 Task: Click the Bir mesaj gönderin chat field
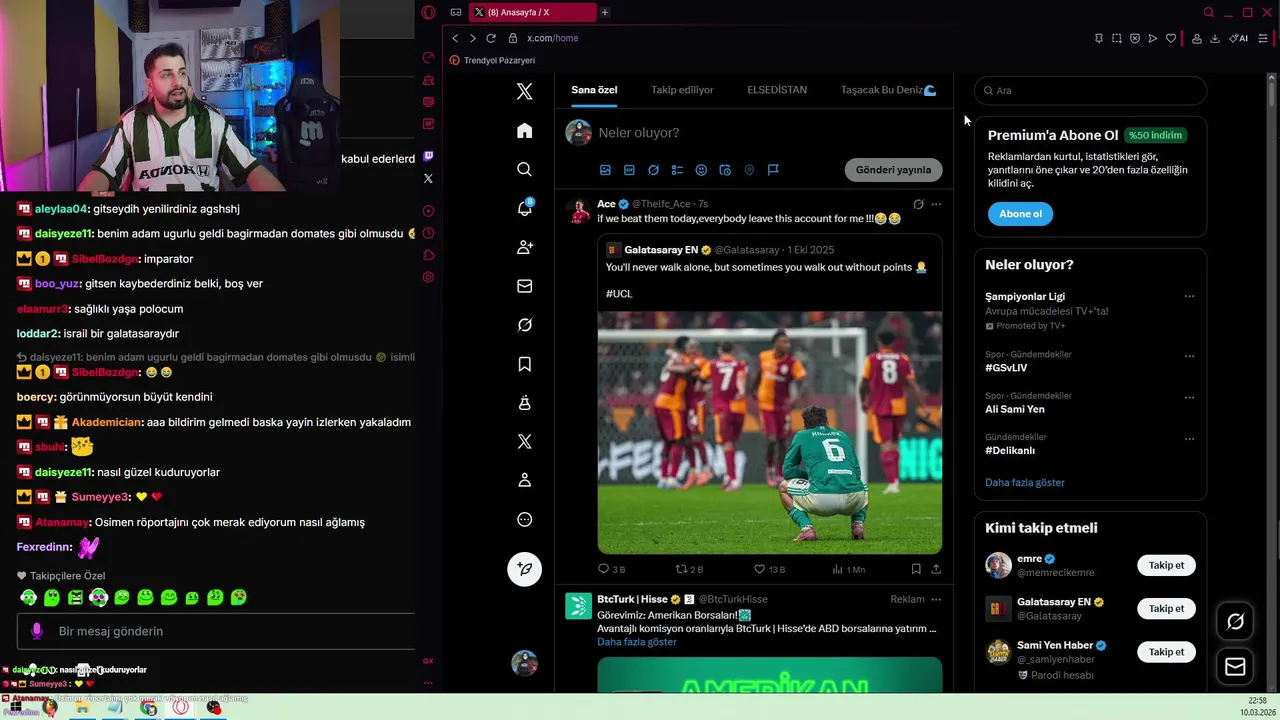(x=216, y=631)
